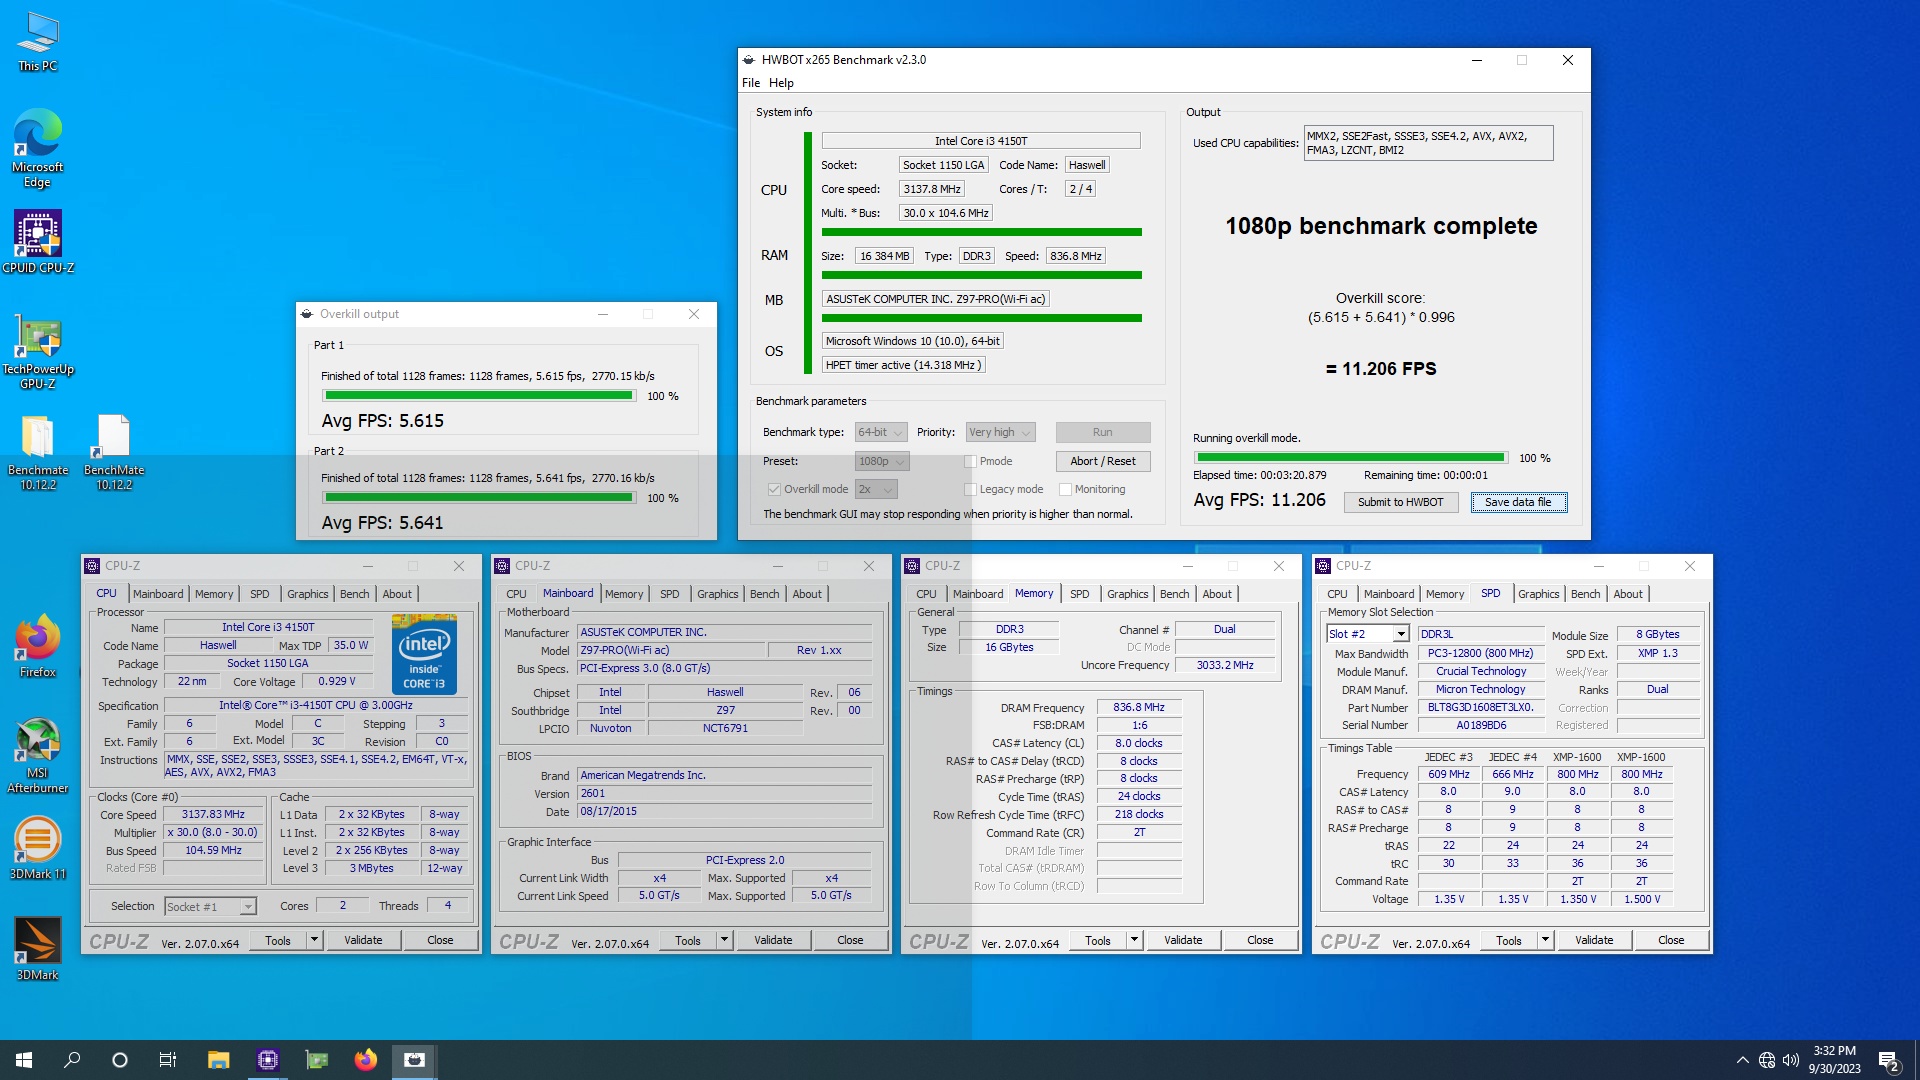The width and height of the screenshot is (1920, 1080).
Task: Open Benchmark type 64-bit dropdown
Action: pos(881,432)
